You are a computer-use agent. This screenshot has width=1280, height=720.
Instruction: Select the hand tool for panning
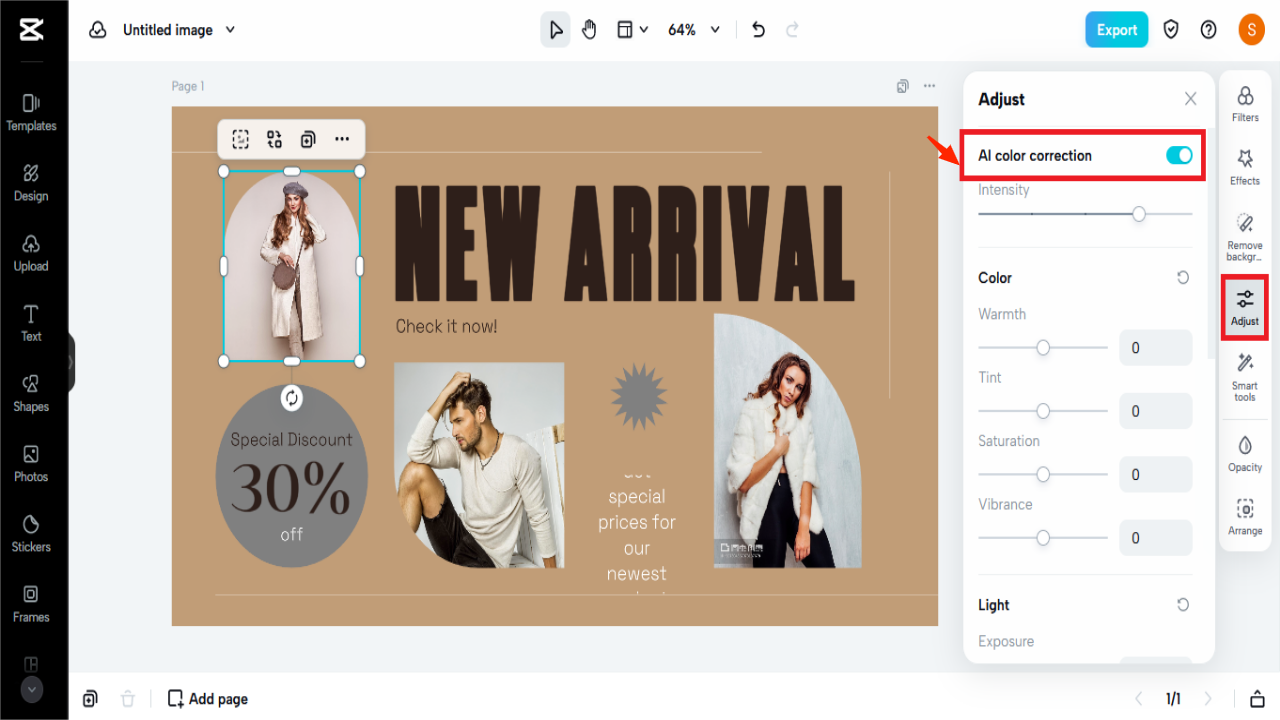589,29
